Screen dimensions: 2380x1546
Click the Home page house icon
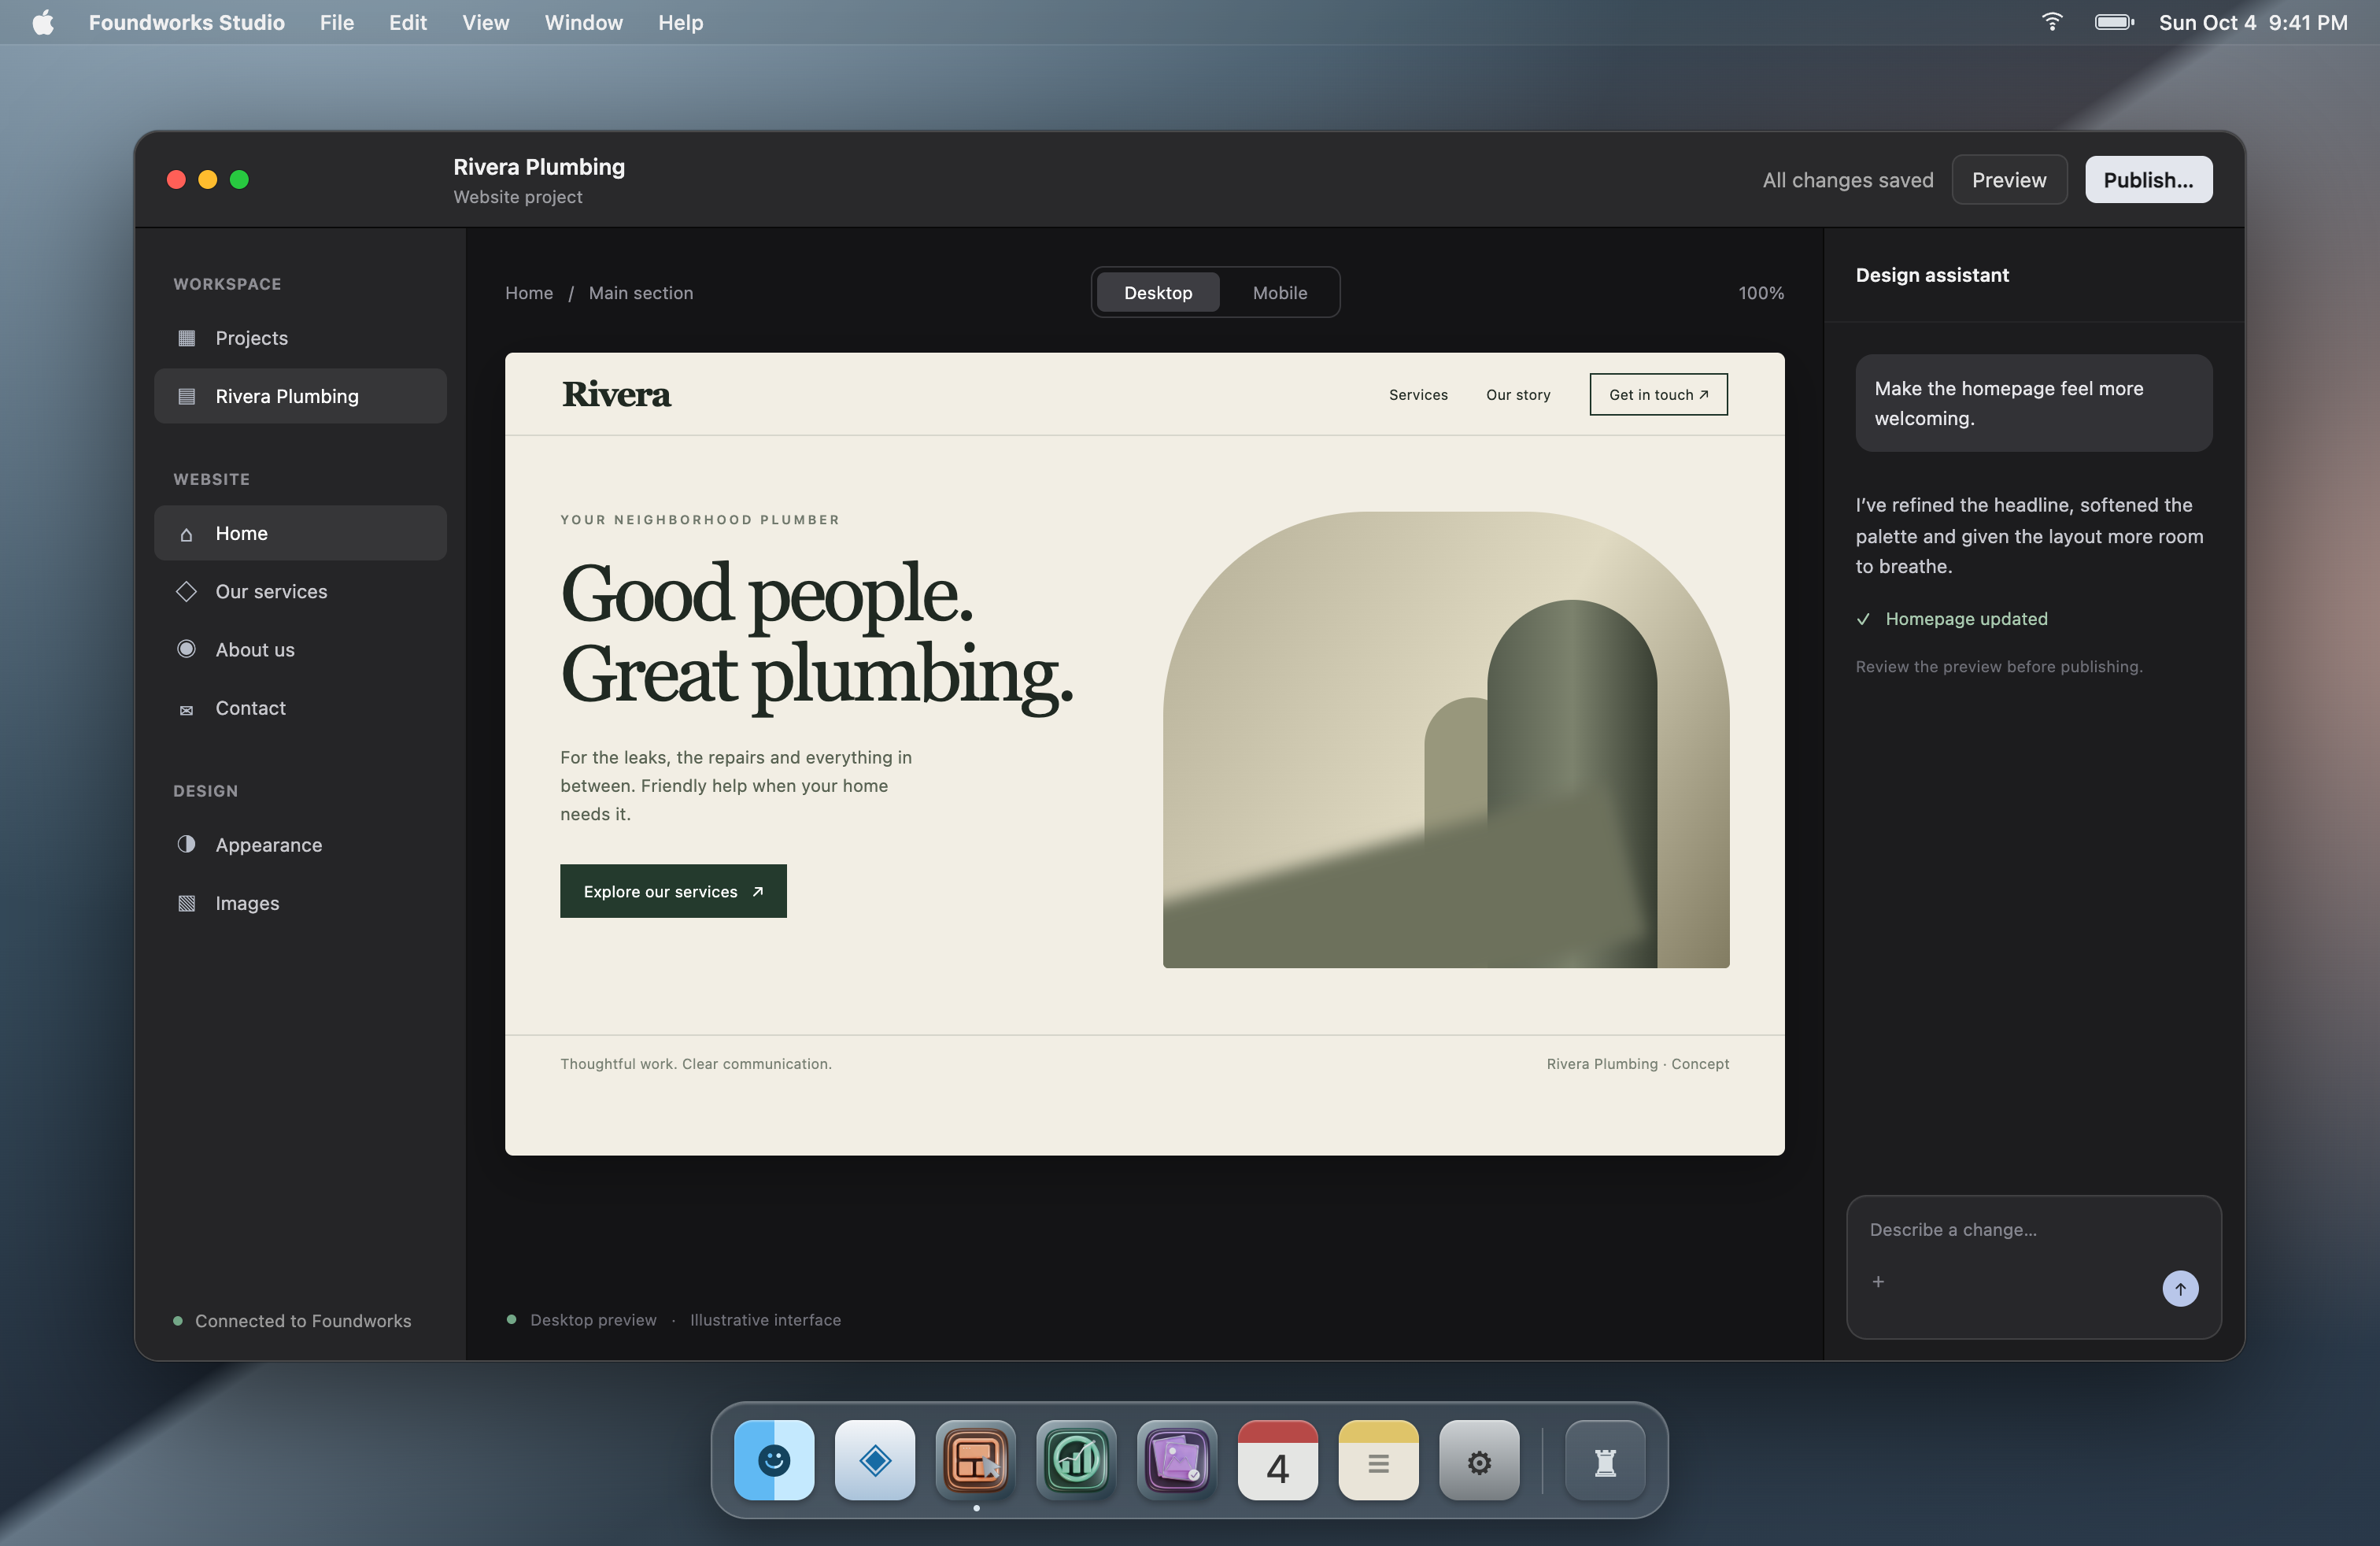tap(186, 534)
